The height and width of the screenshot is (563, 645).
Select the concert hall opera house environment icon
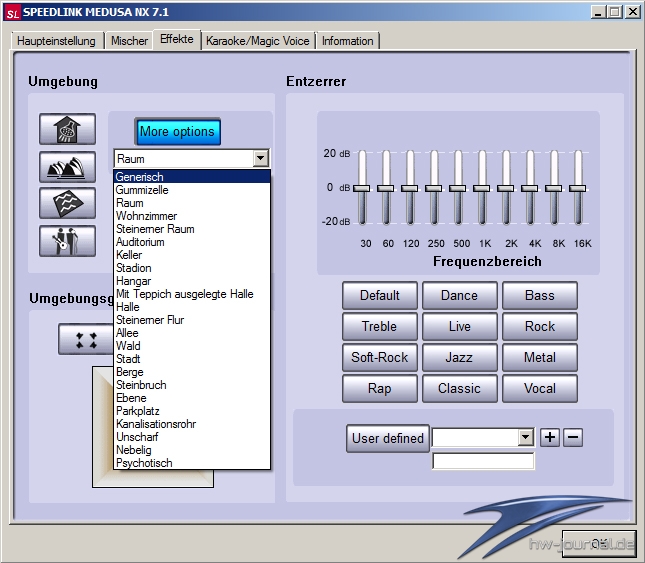pyautogui.click(x=67, y=167)
